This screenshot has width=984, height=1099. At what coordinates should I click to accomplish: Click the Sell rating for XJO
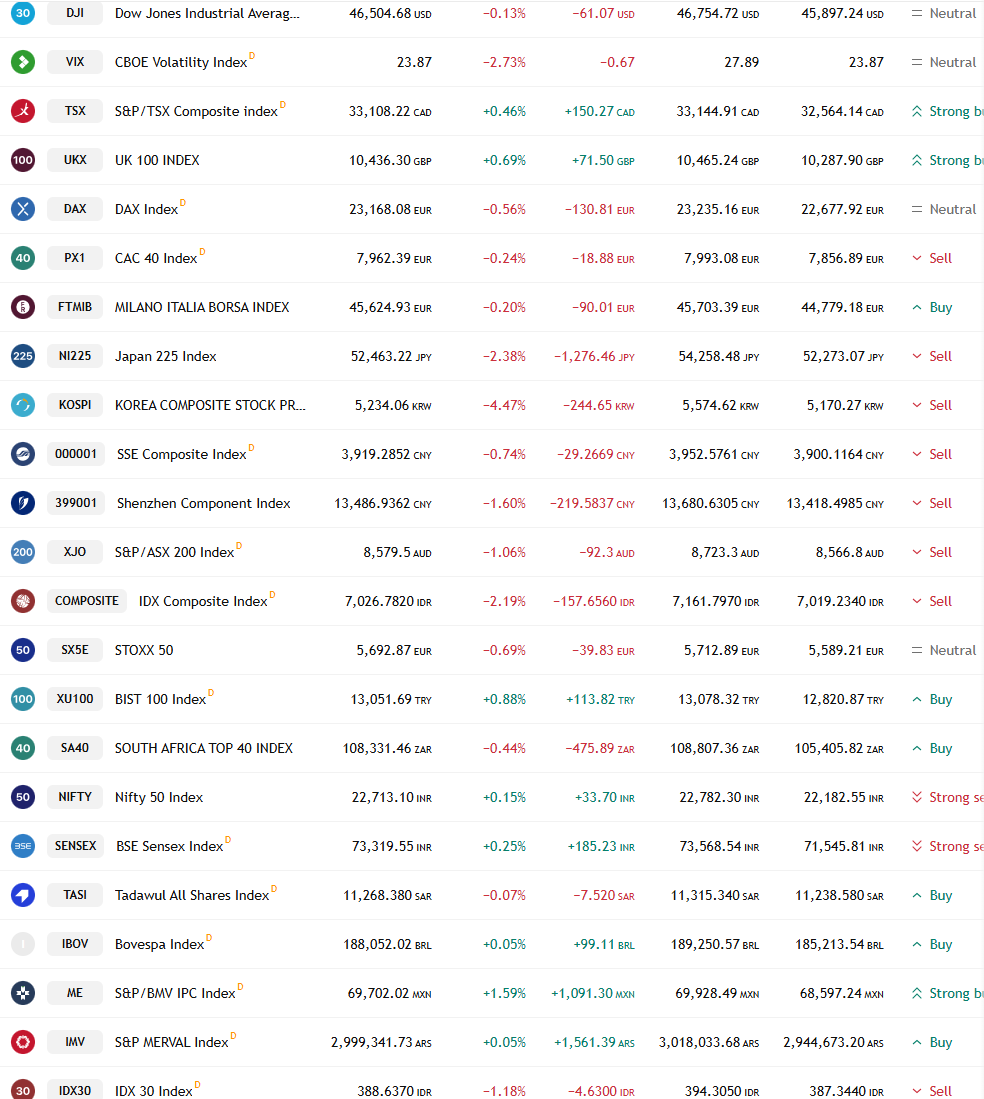point(932,552)
